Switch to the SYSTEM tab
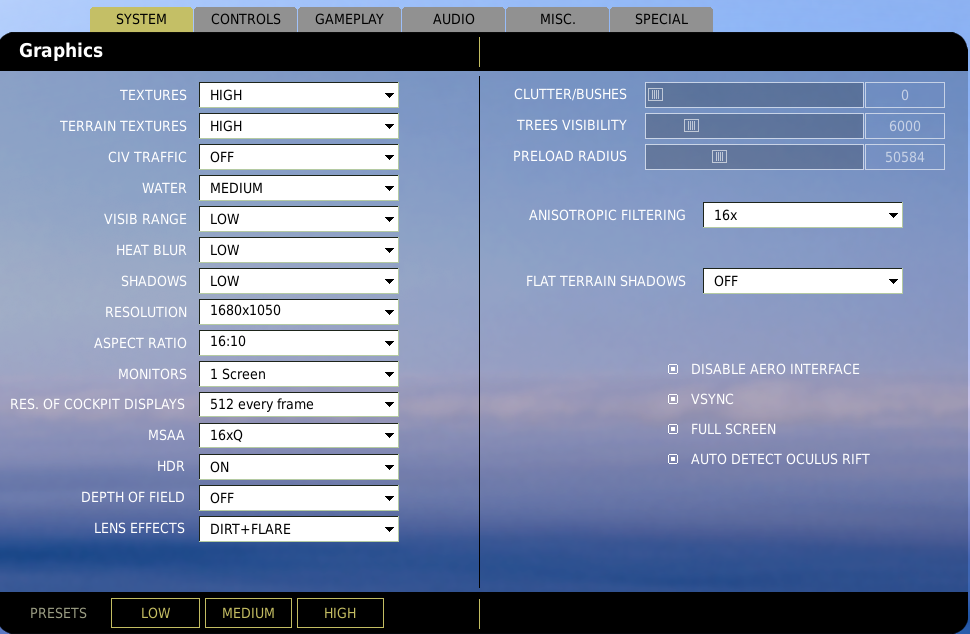970x634 pixels. click(141, 19)
